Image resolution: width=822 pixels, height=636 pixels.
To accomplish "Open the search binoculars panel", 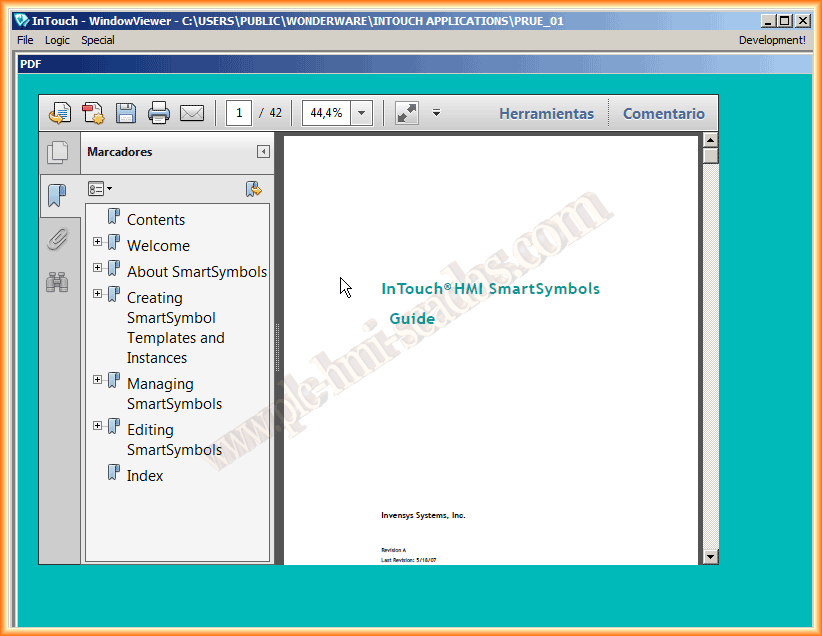I will tap(58, 282).
